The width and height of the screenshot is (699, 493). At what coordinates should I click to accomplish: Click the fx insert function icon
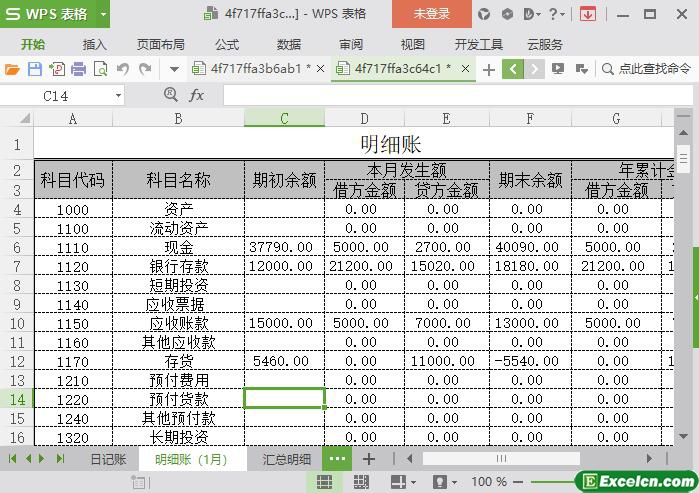pyautogui.click(x=197, y=94)
